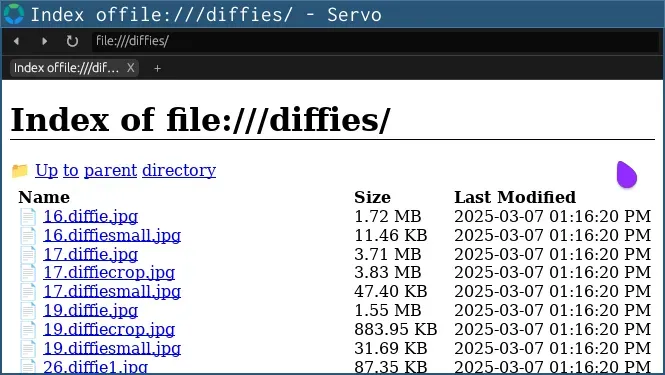Click the folder icon beside parent directory
Screen dimensions: 665x375
coord(20,171)
